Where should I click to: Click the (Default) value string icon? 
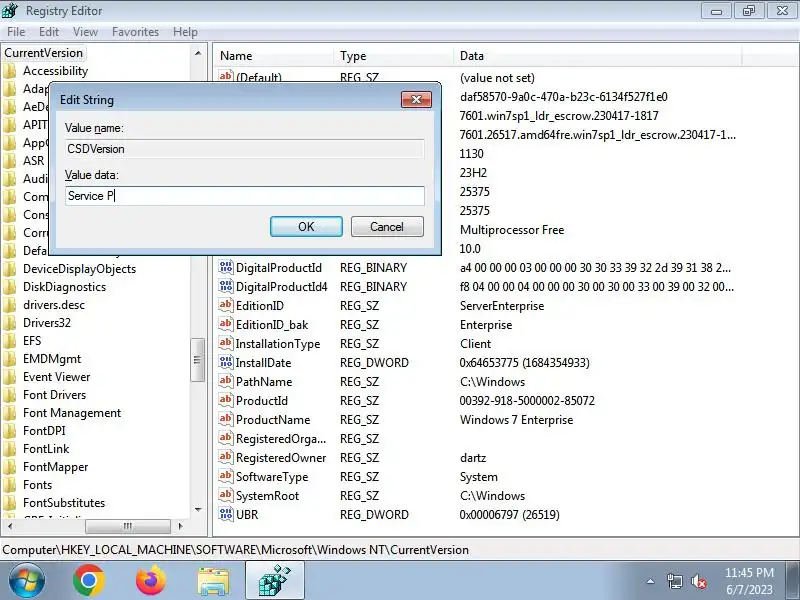pos(226,77)
